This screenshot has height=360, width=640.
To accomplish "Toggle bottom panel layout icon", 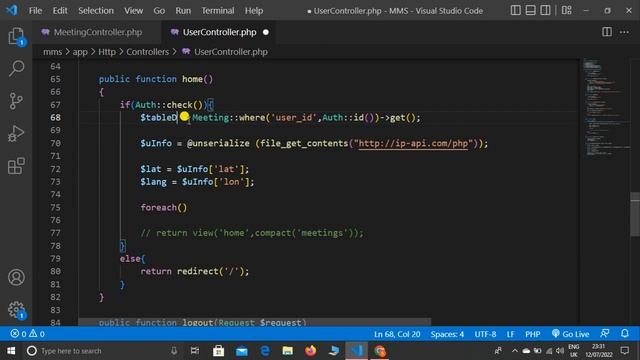I will tap(530, 10).
